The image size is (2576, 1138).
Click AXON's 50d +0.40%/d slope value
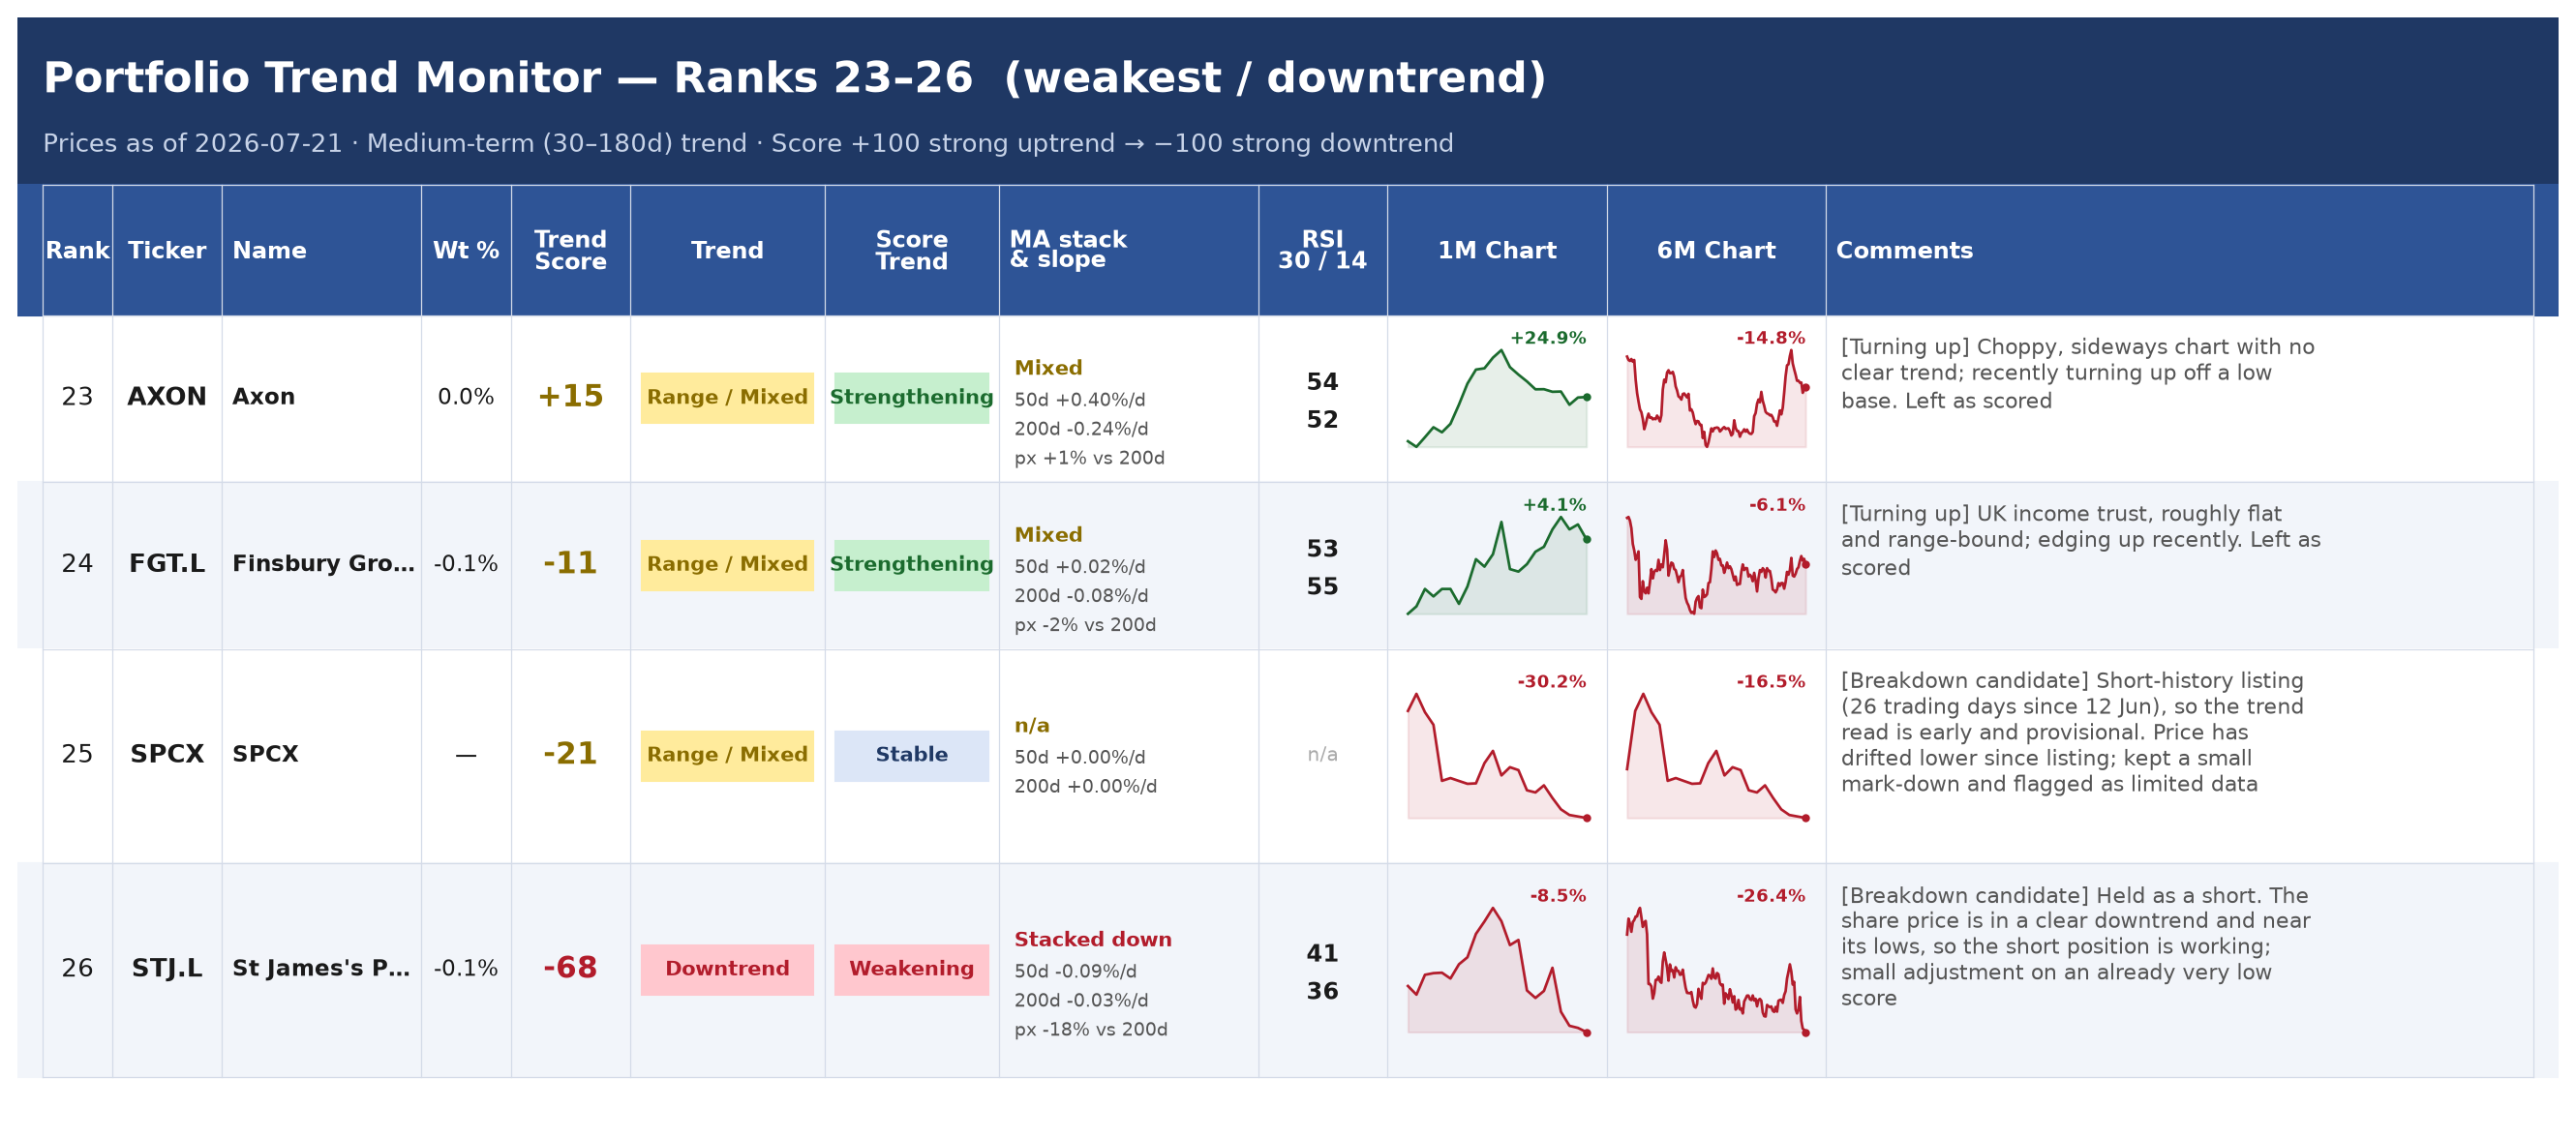pyautogui.click(x=1080, y=400)
